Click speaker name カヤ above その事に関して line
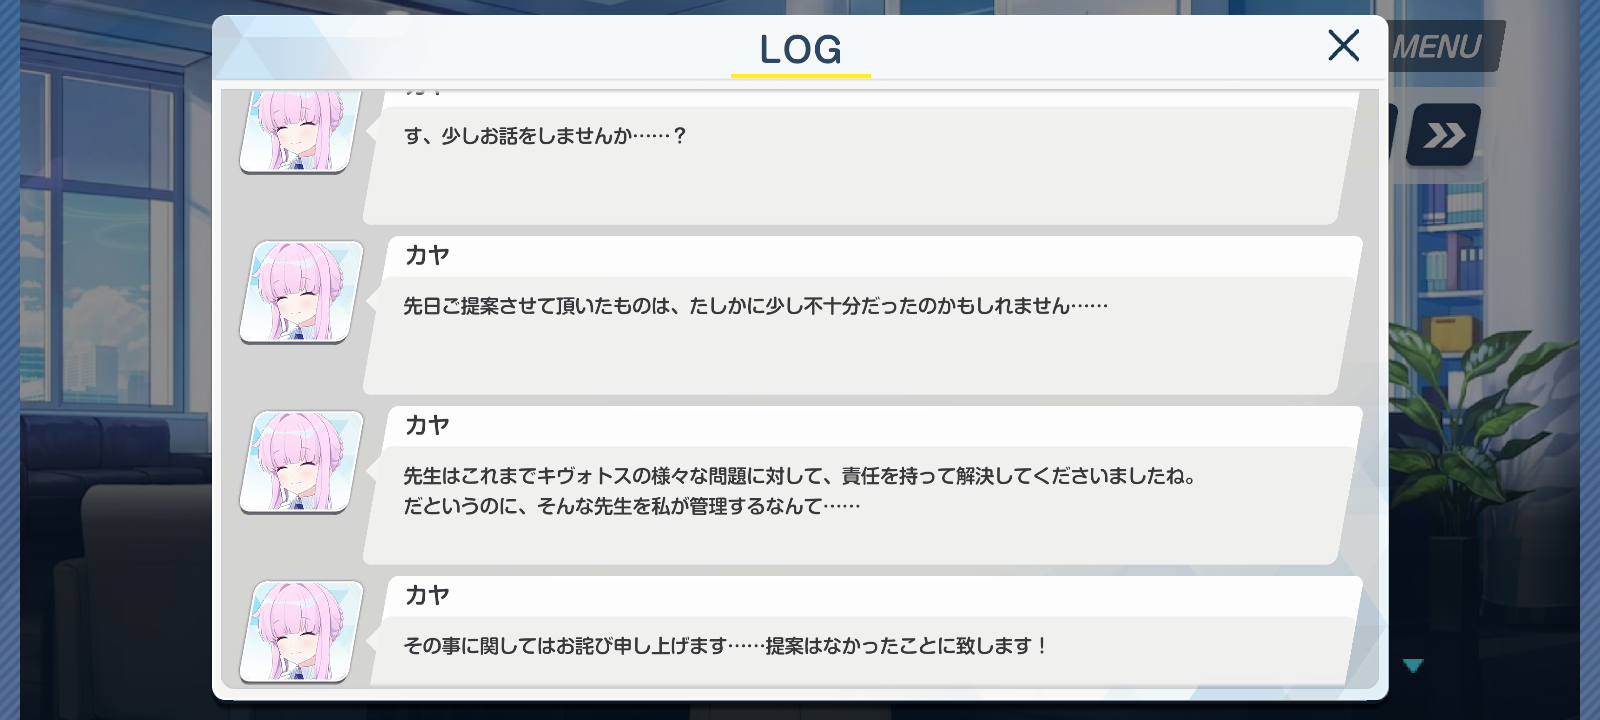This screenshot has width=1600, height=720. click(x=427, y=596)
